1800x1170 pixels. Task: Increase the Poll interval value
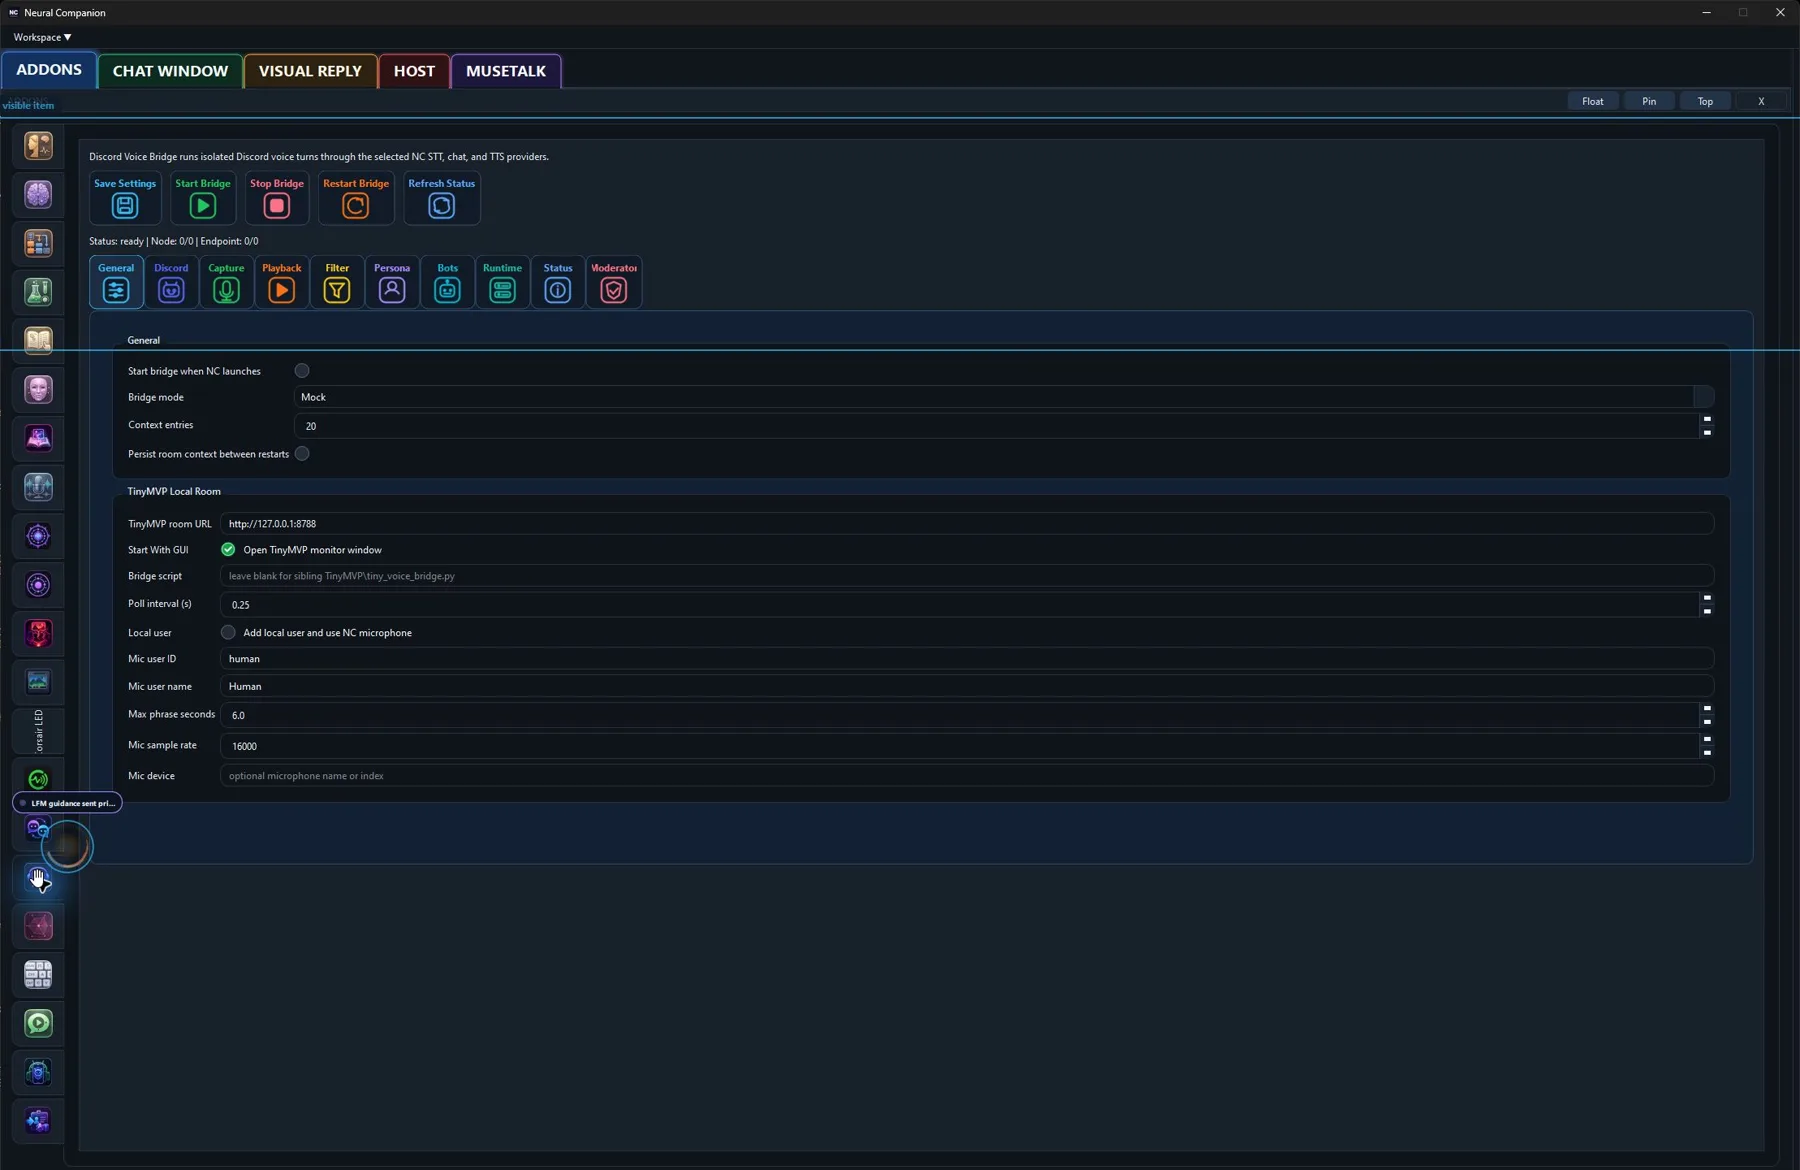1707,599
